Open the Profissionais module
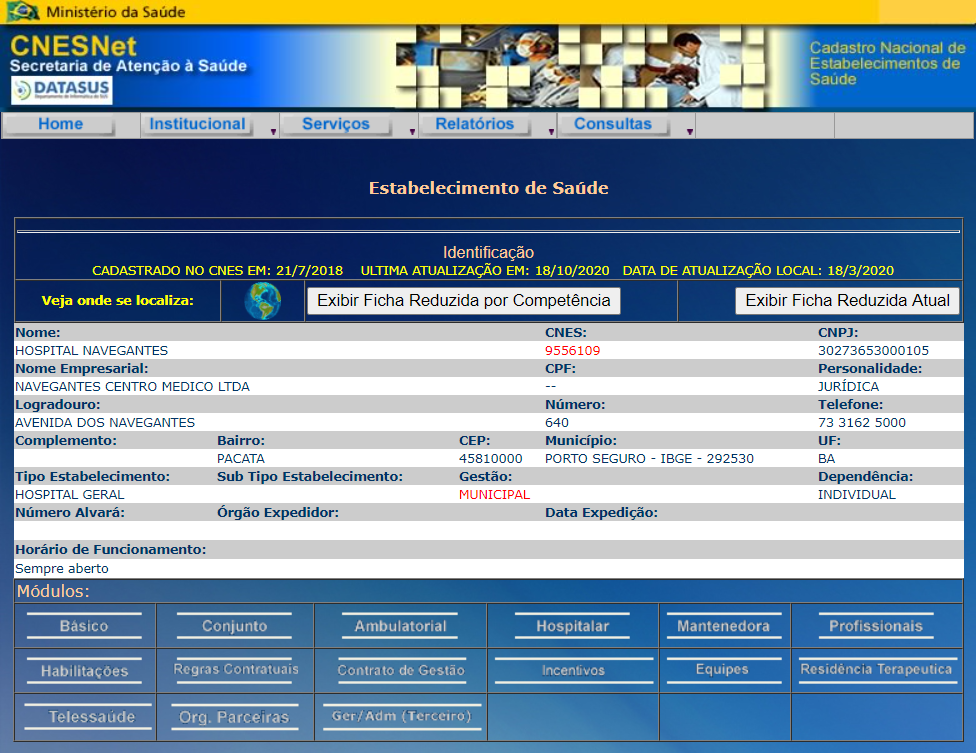Image resolution: width=976 pixels, height=753 pixels. tap(876, 626)
